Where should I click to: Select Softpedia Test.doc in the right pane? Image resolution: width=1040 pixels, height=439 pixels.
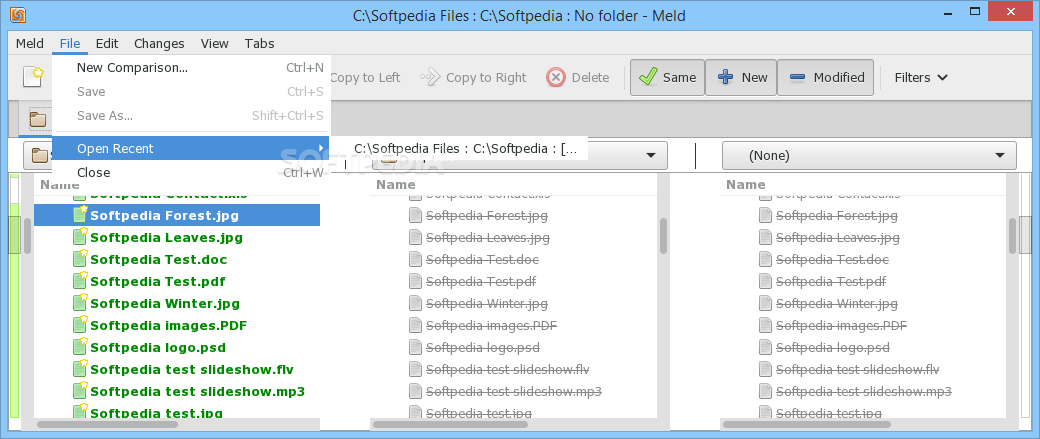(x=832, y=259)
